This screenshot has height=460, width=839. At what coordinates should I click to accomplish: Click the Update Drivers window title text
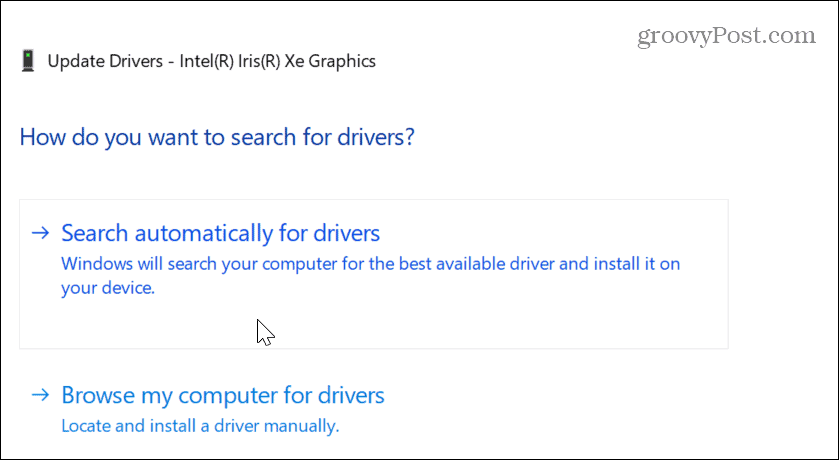[211, 62]
